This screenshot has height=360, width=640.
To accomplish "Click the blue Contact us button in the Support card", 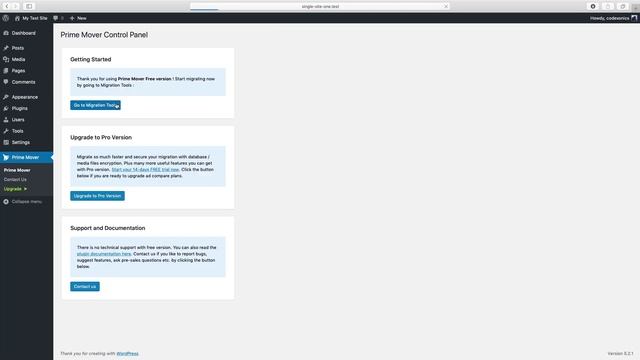I will pos(85,287).
